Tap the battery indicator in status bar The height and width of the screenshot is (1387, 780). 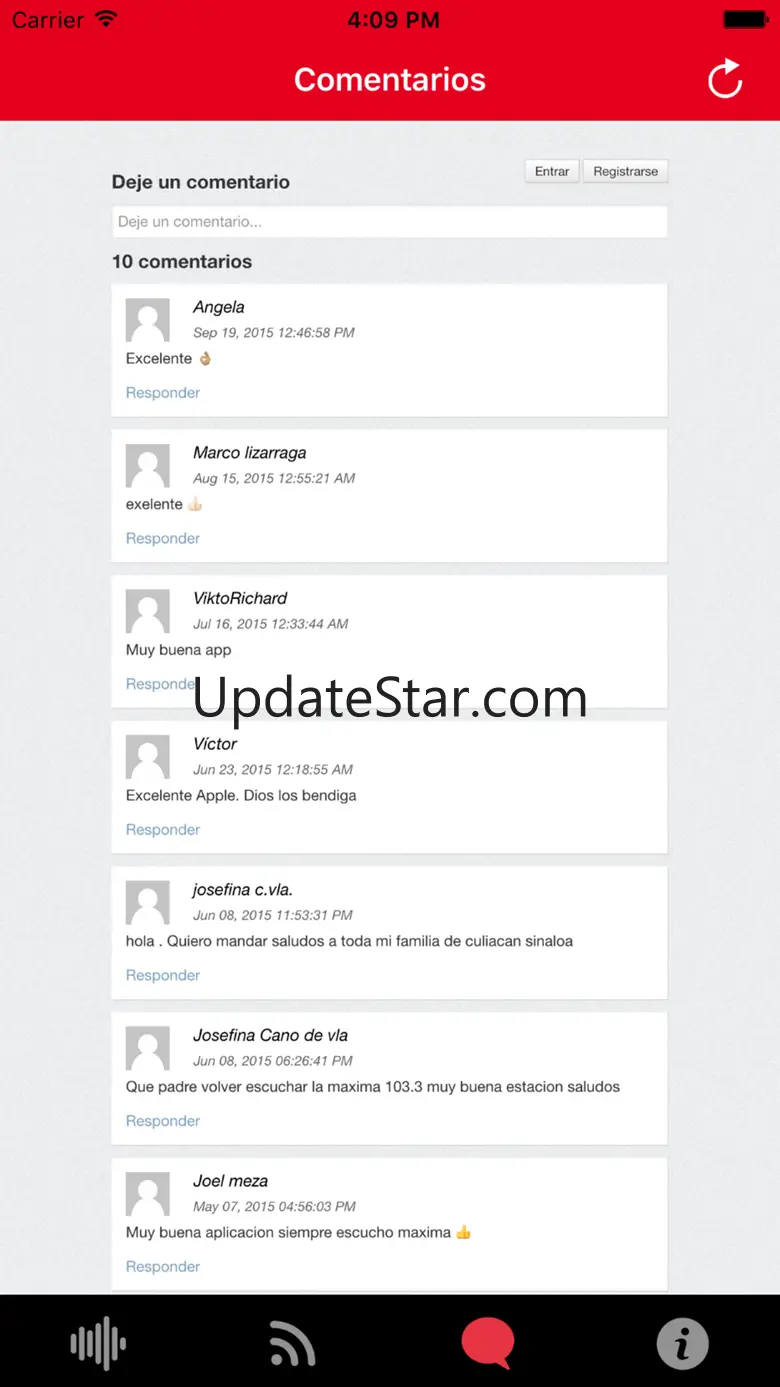pyautogui.click(x=745, y=19)
